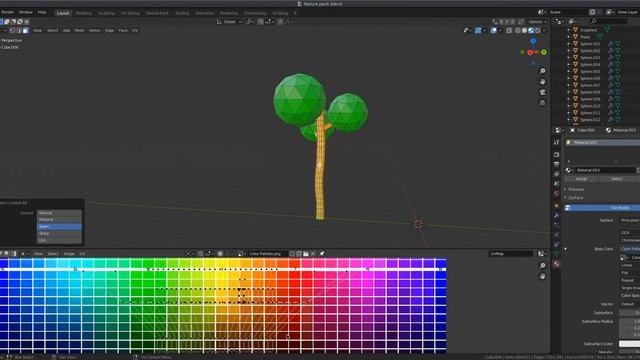Enable rendered viewport shading
The width and height of the screenshot is (640, 360).
tap(538, 30)
